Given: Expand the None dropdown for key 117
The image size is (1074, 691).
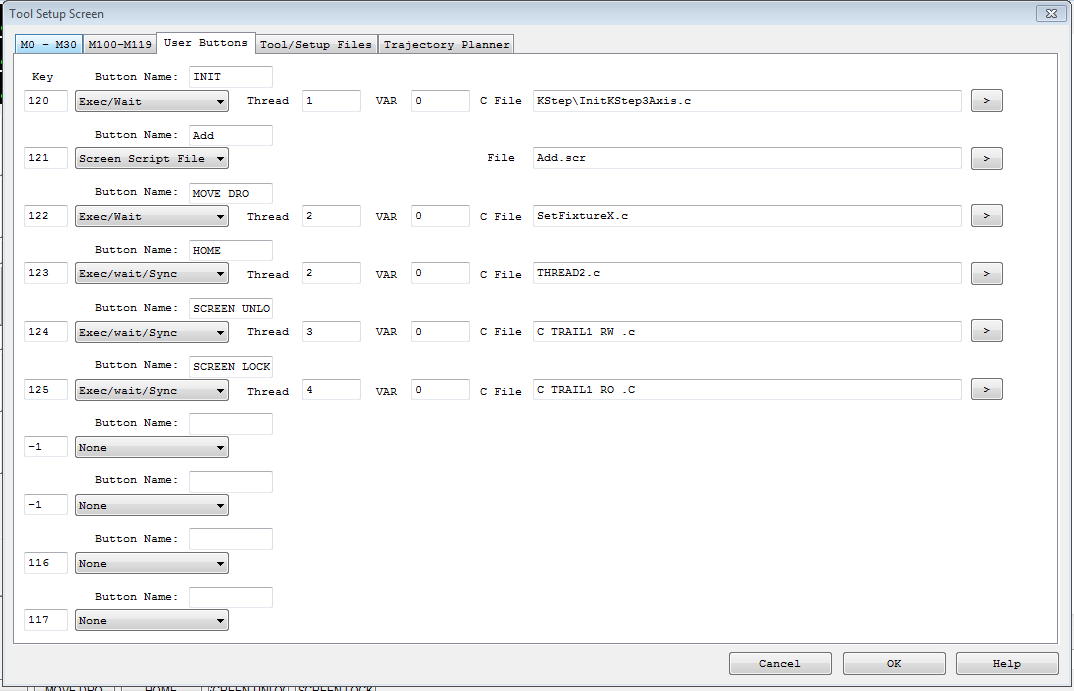Looking at the screenshot, I should [151, 621].
